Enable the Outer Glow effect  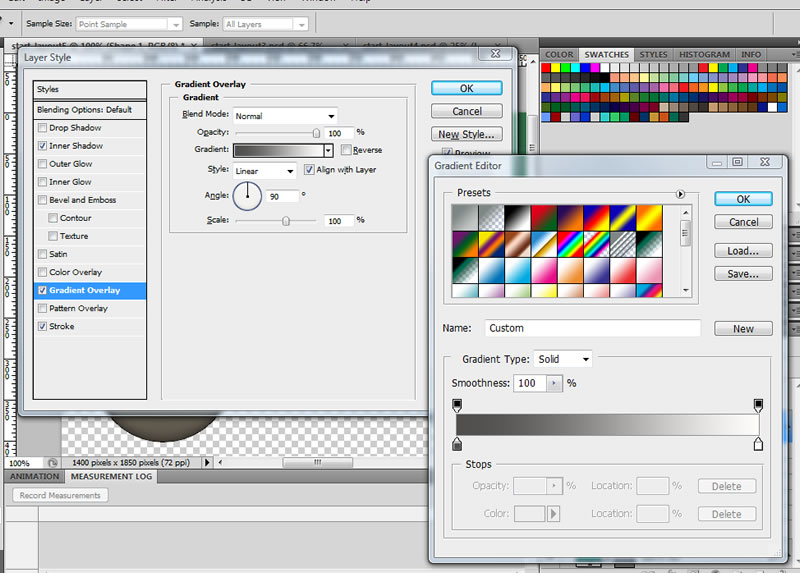click(42, 164)
